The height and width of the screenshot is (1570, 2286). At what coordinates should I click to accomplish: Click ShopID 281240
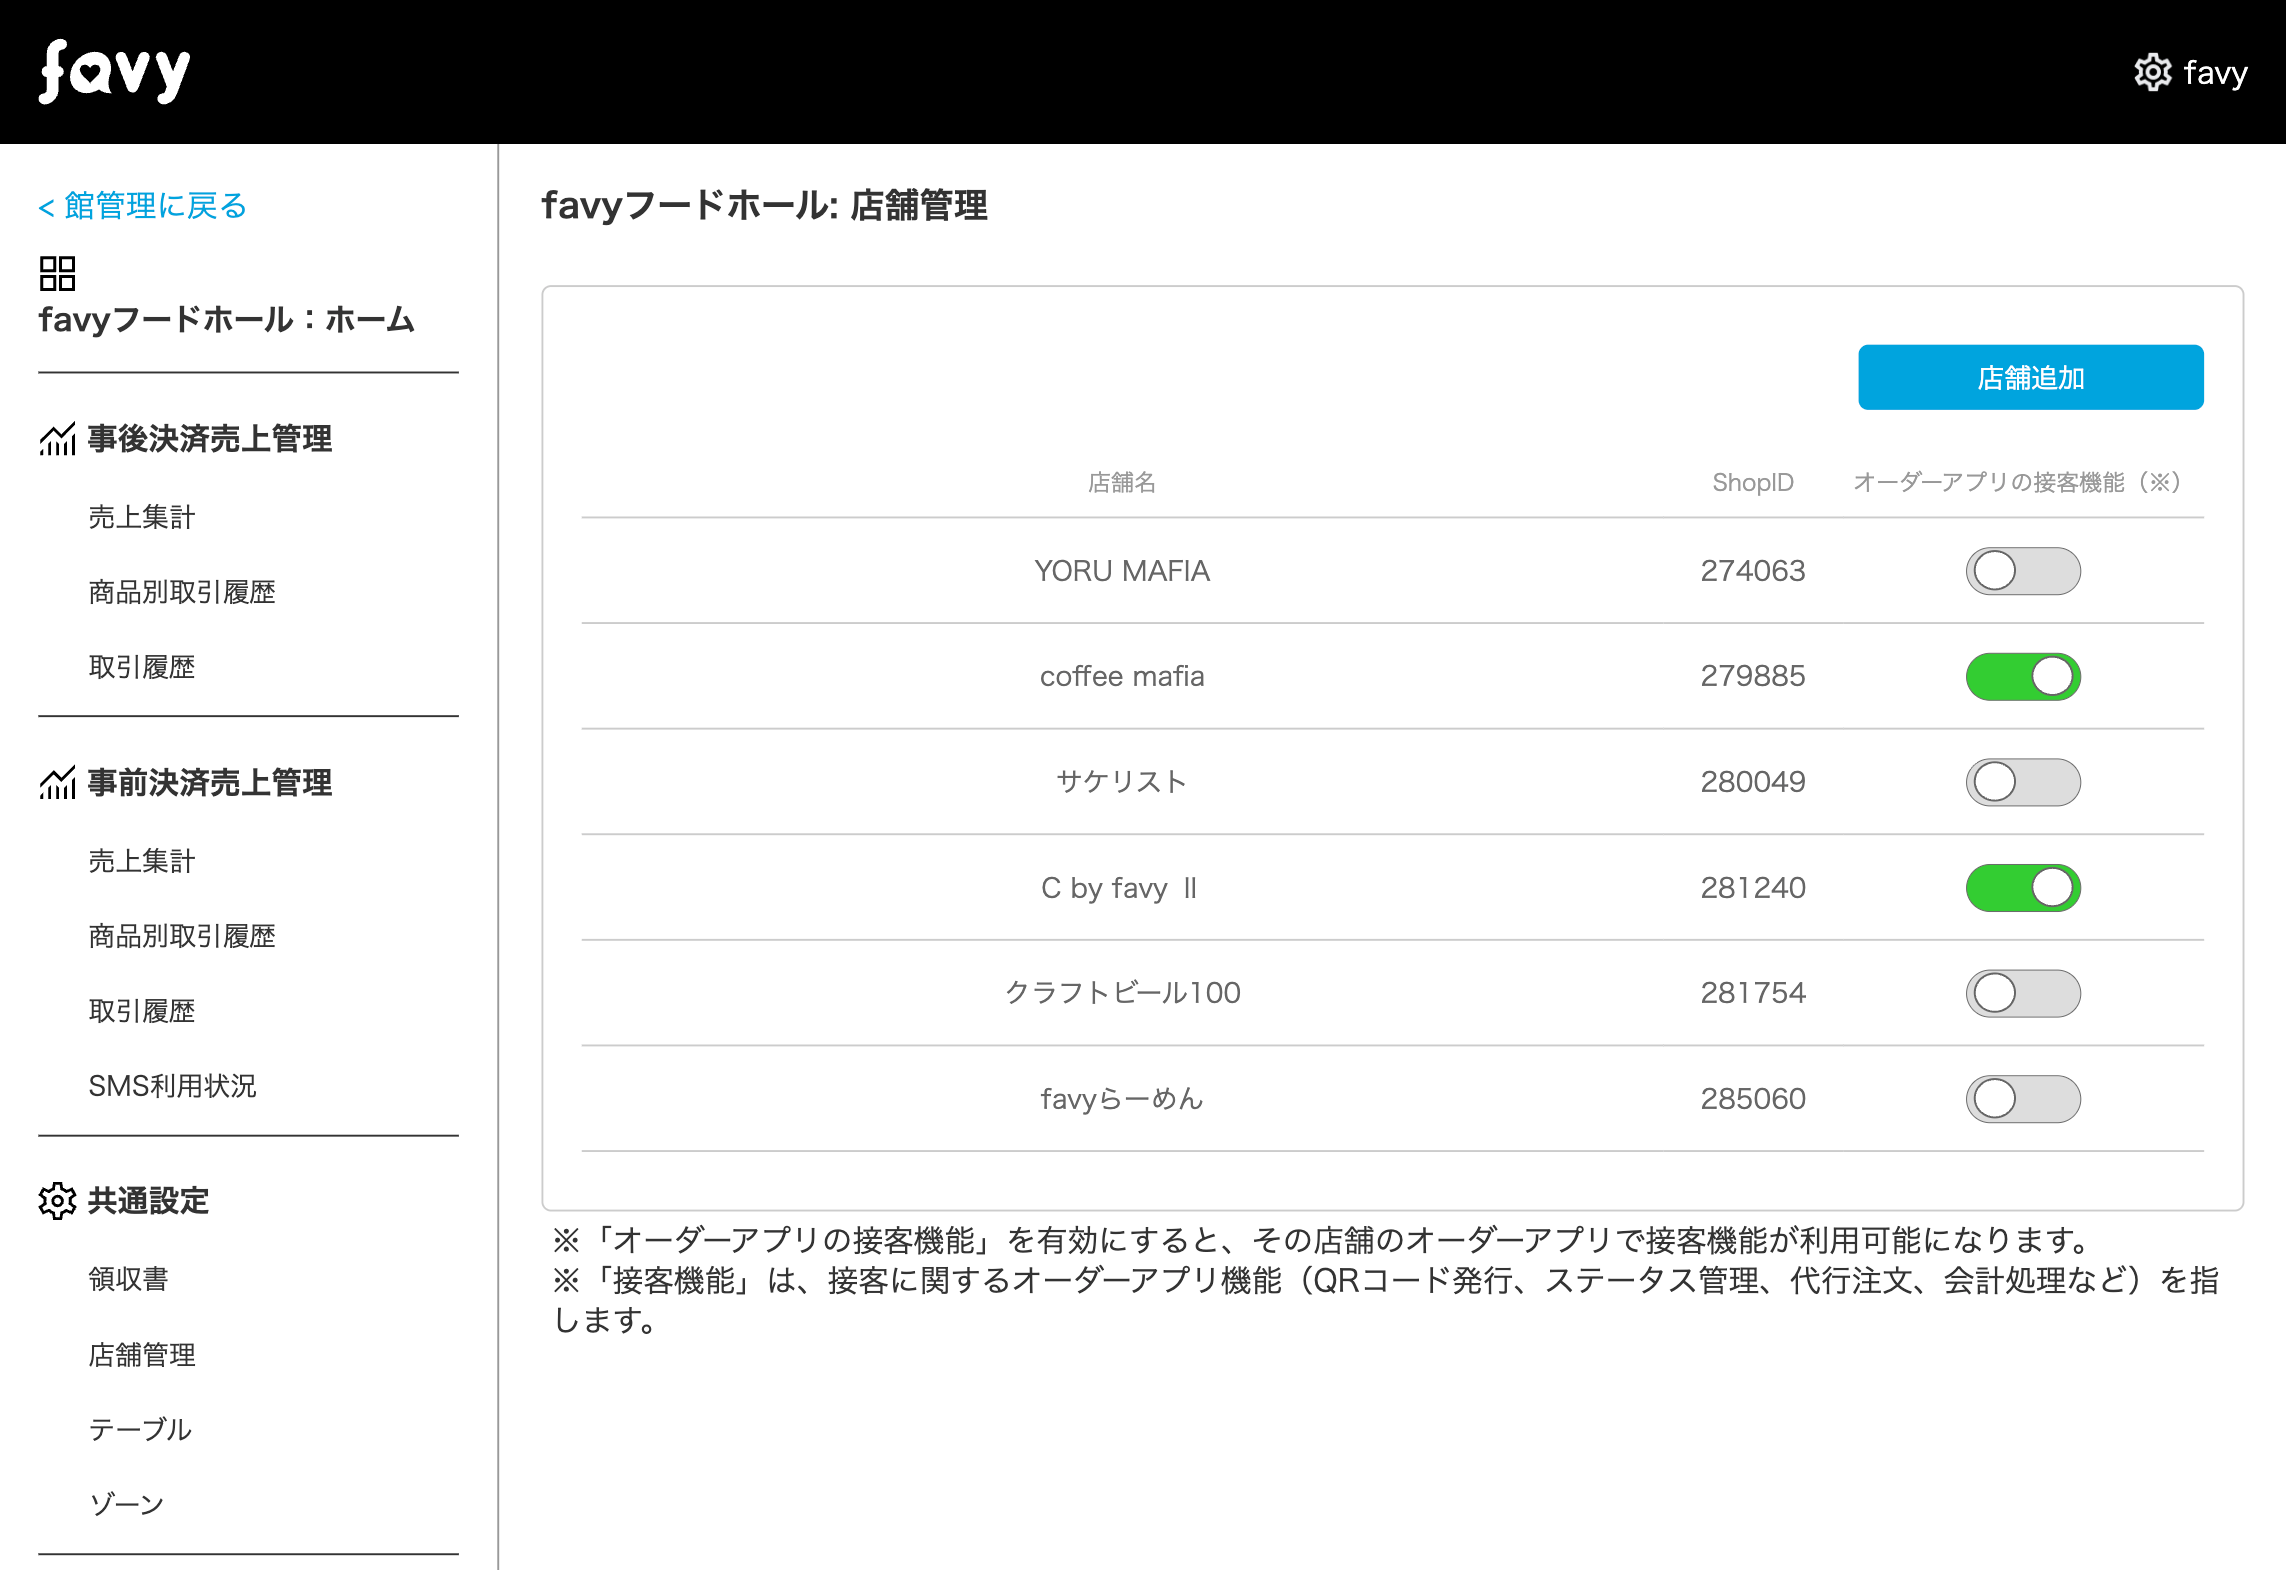(1753, 888)
